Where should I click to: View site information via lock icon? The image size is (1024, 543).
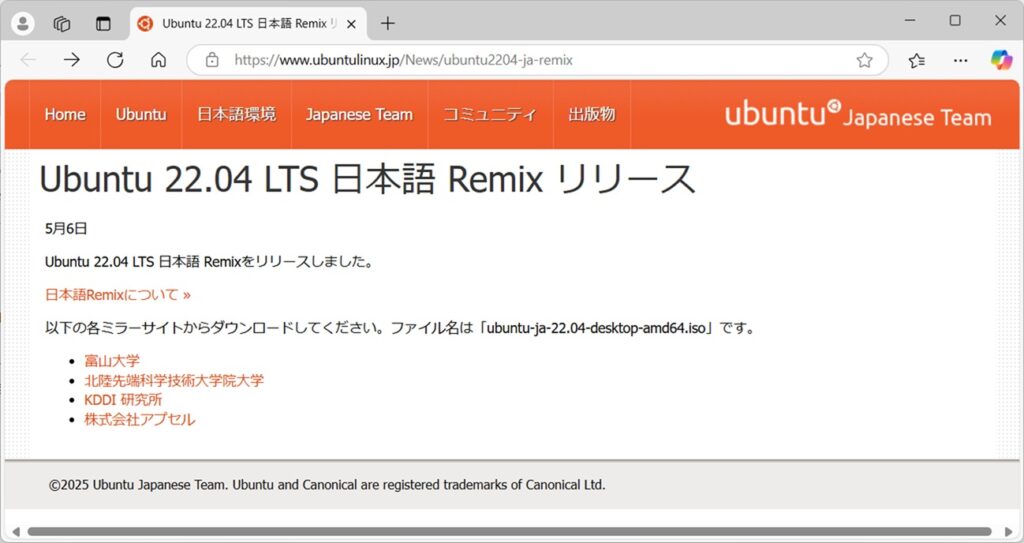212,60
